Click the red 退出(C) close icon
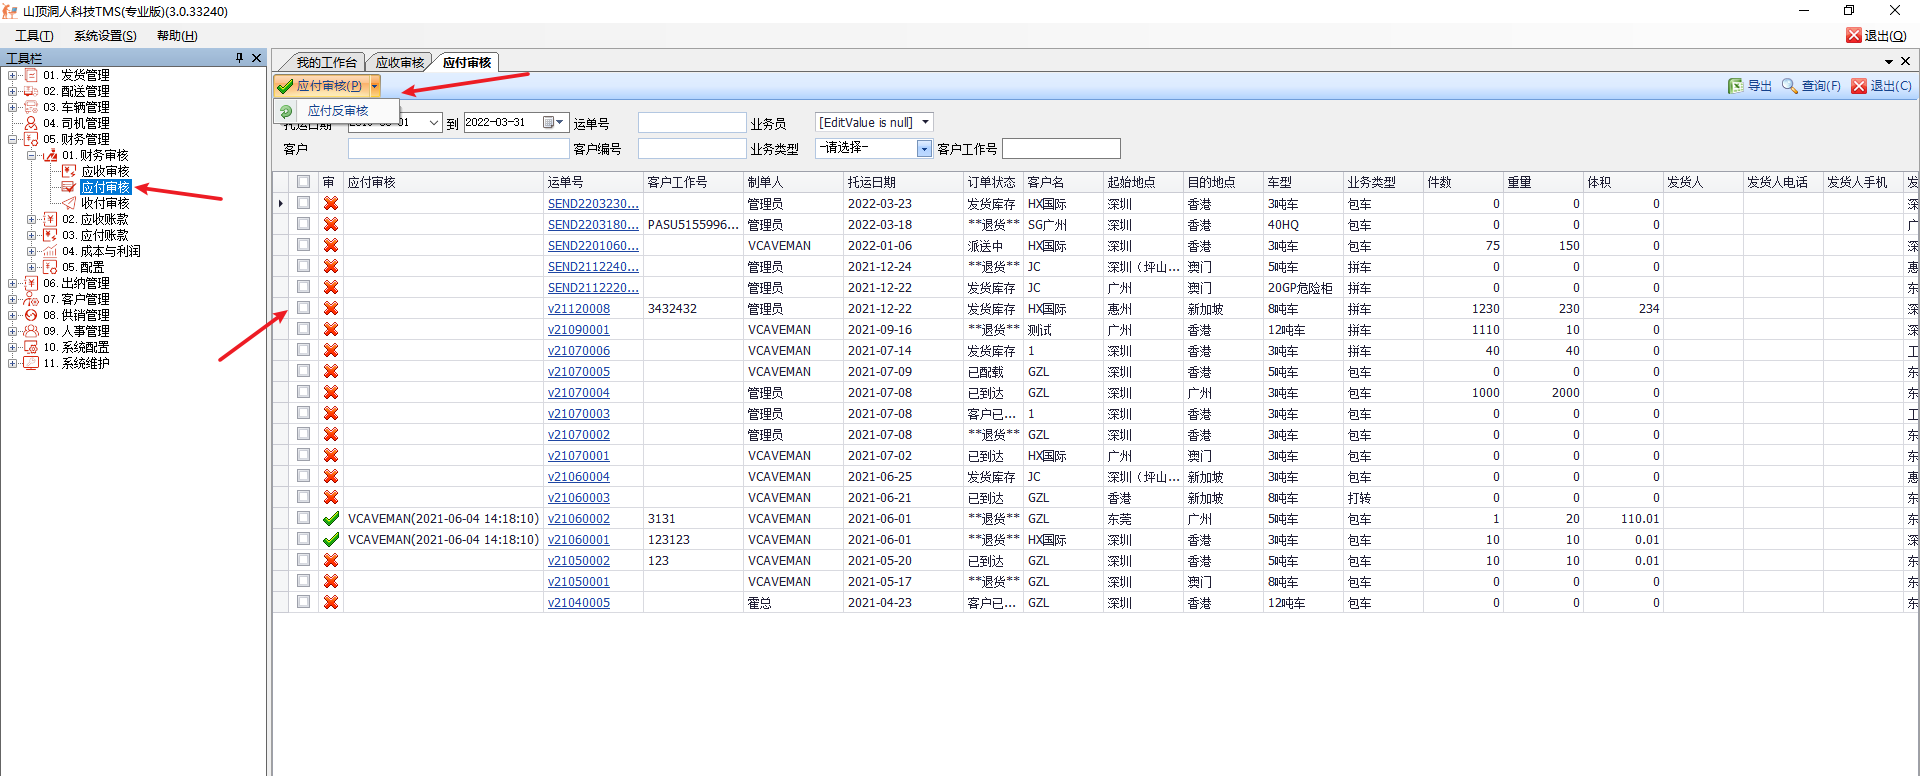 1859,86
